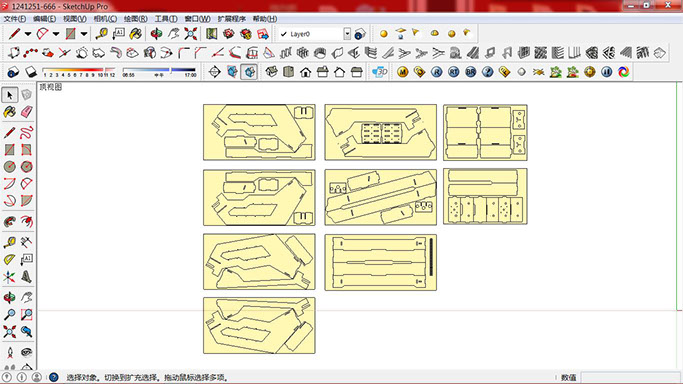683x384 pixels.
Task: Select the Pan hand tool in left toolbar
Action: [27, 297]
